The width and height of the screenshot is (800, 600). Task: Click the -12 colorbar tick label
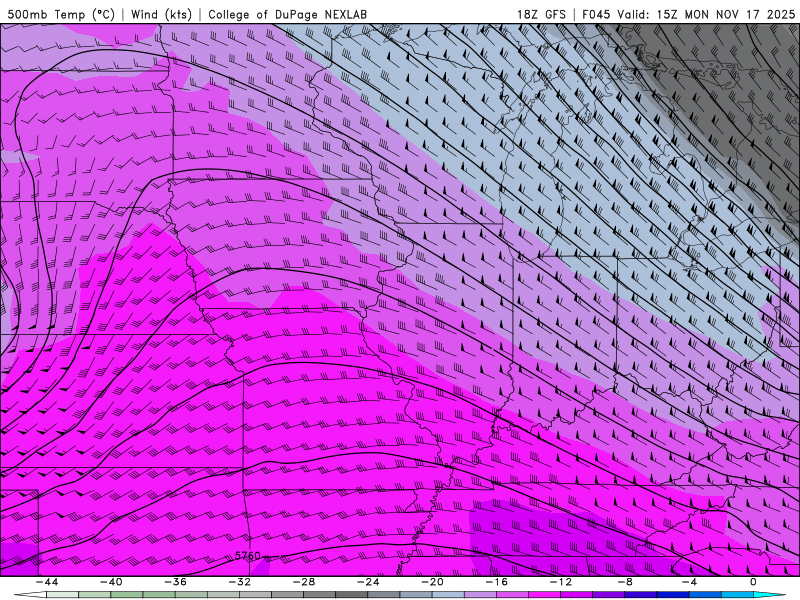point(561,582)
